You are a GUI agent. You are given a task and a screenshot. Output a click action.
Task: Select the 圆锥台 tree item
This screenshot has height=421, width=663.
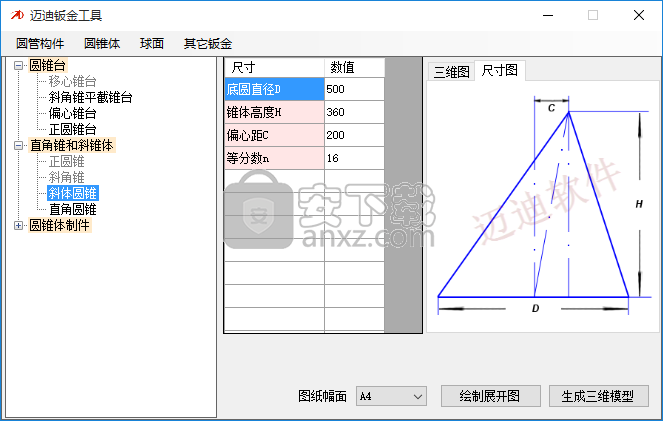coord(47,66)
